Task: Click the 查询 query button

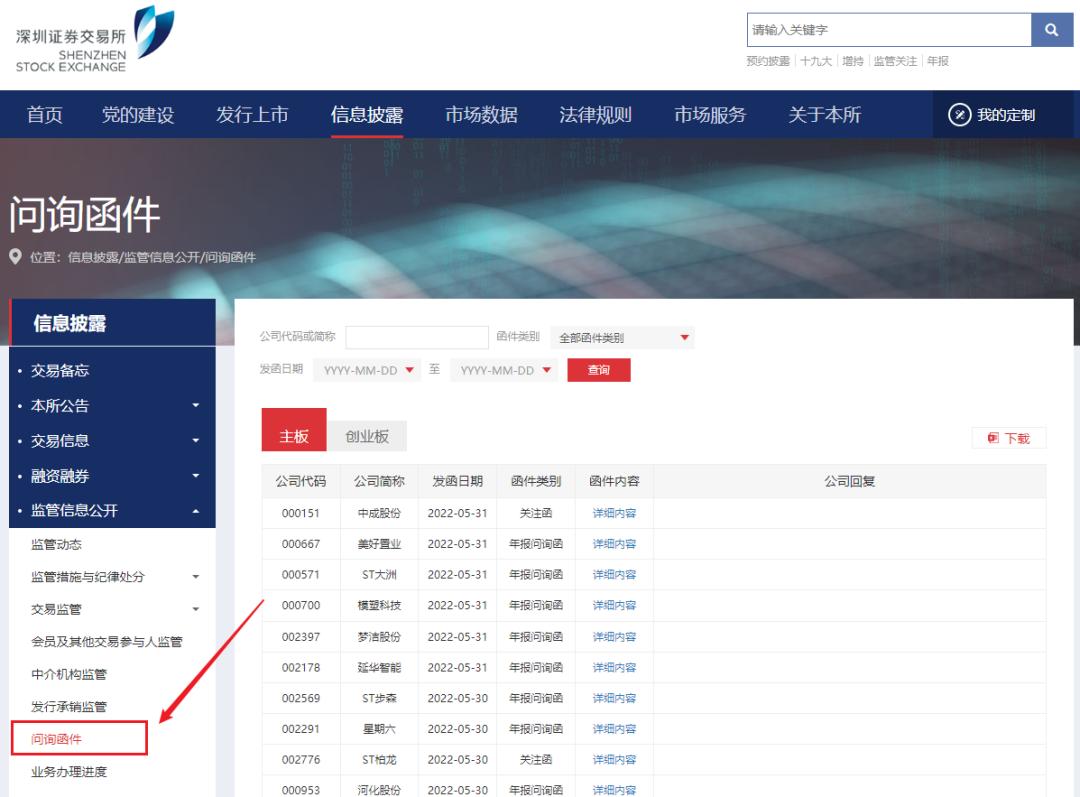Action: click(598, 369)
